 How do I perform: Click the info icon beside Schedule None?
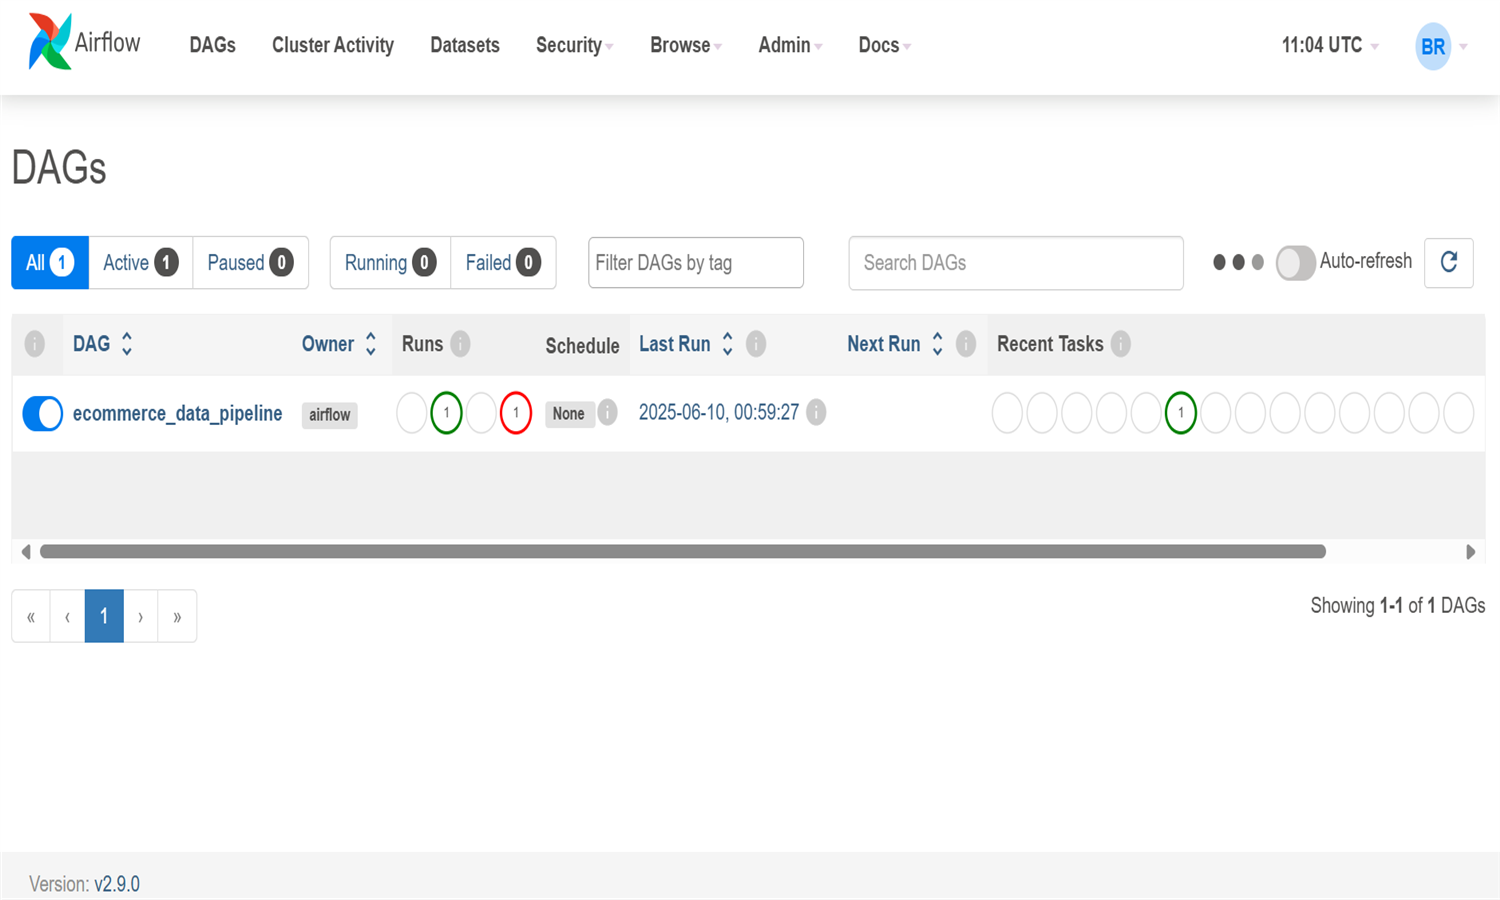point(607,412)
